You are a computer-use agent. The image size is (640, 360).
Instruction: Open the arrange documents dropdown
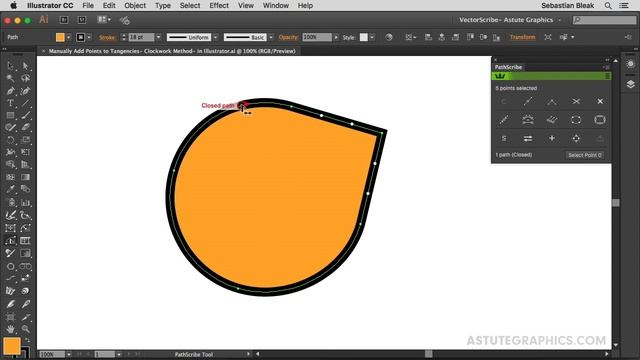coord(104,20)
